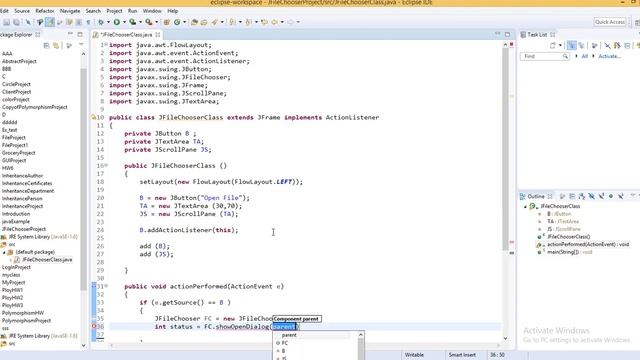Select the Outline view tab

pos(536,196)
